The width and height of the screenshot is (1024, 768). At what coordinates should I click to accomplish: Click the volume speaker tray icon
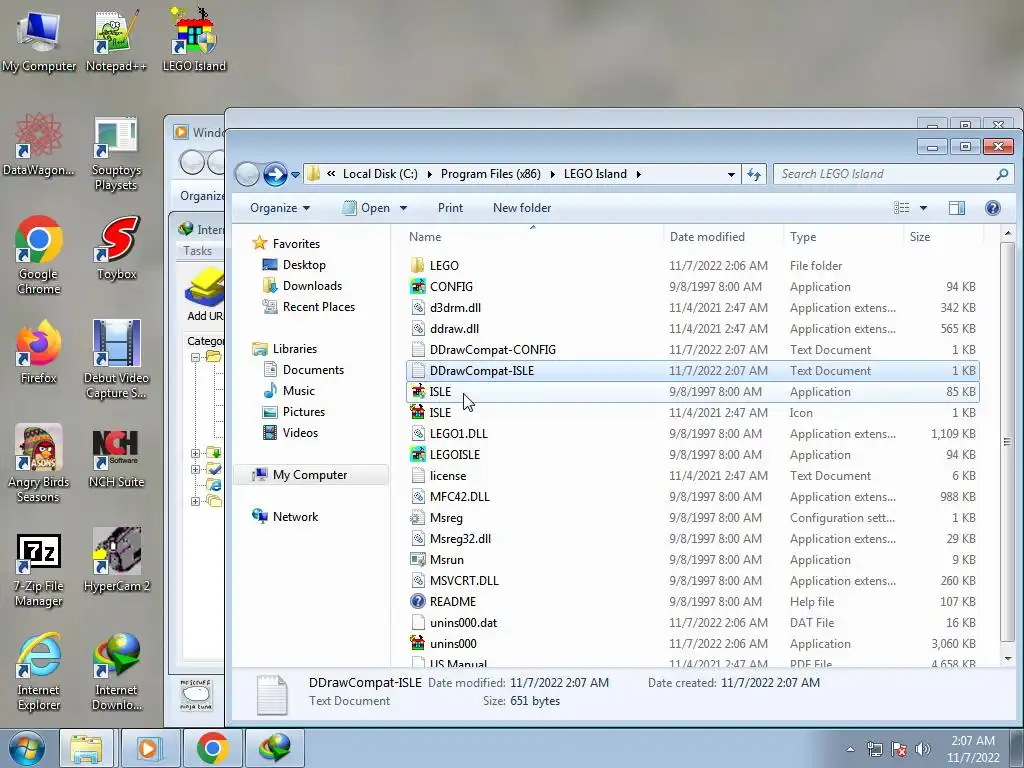click(x=923, y=749)
